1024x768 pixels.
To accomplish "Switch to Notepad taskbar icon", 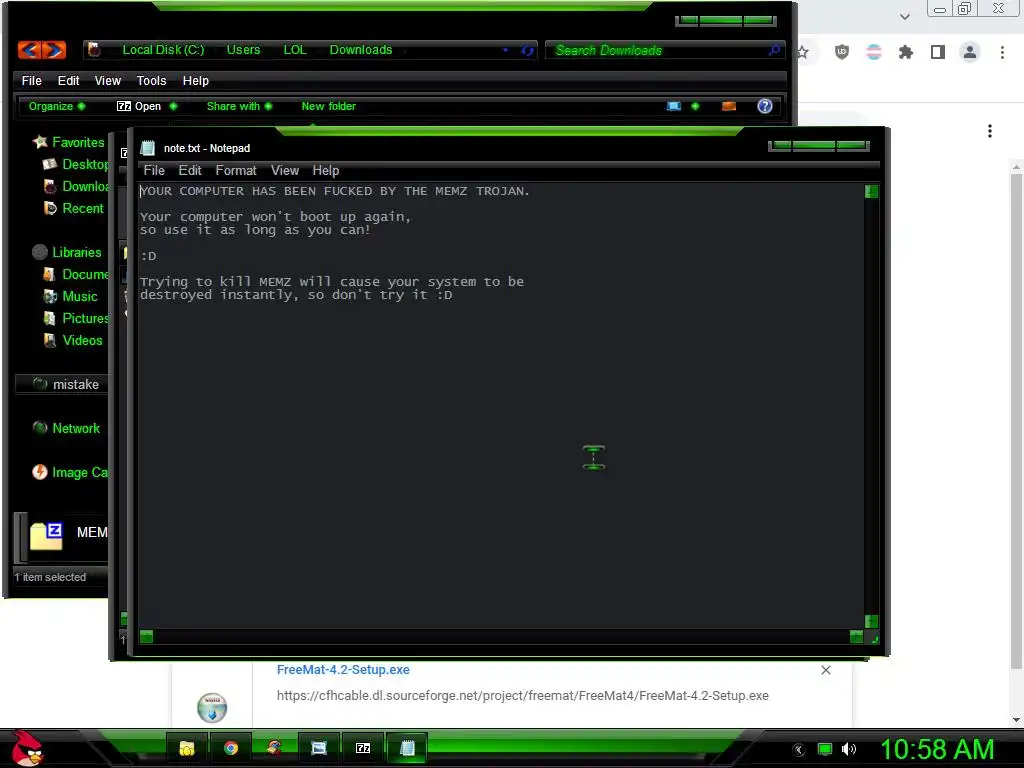I will tap(407, 748).
